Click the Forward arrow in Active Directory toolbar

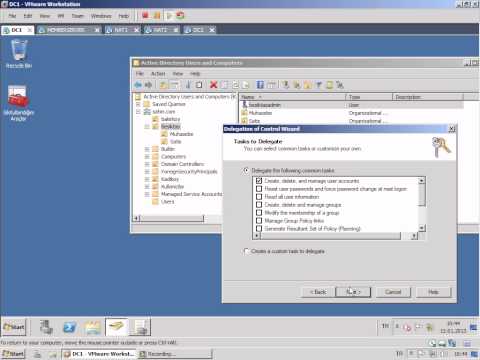tap(148, 85)
